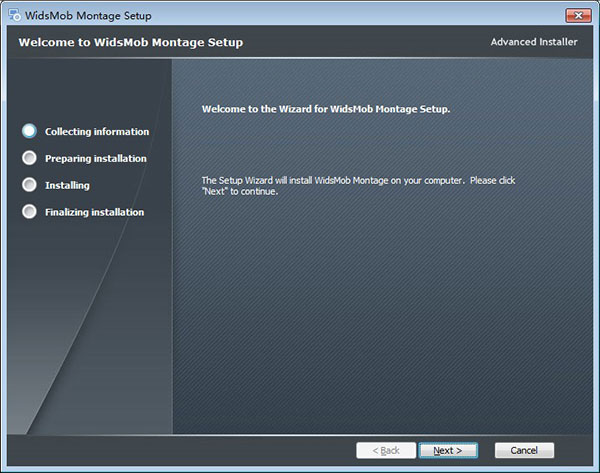Select the Finalizing installation step indicator
This screenshot has height=473, width=600.
(x=29, y=211)
